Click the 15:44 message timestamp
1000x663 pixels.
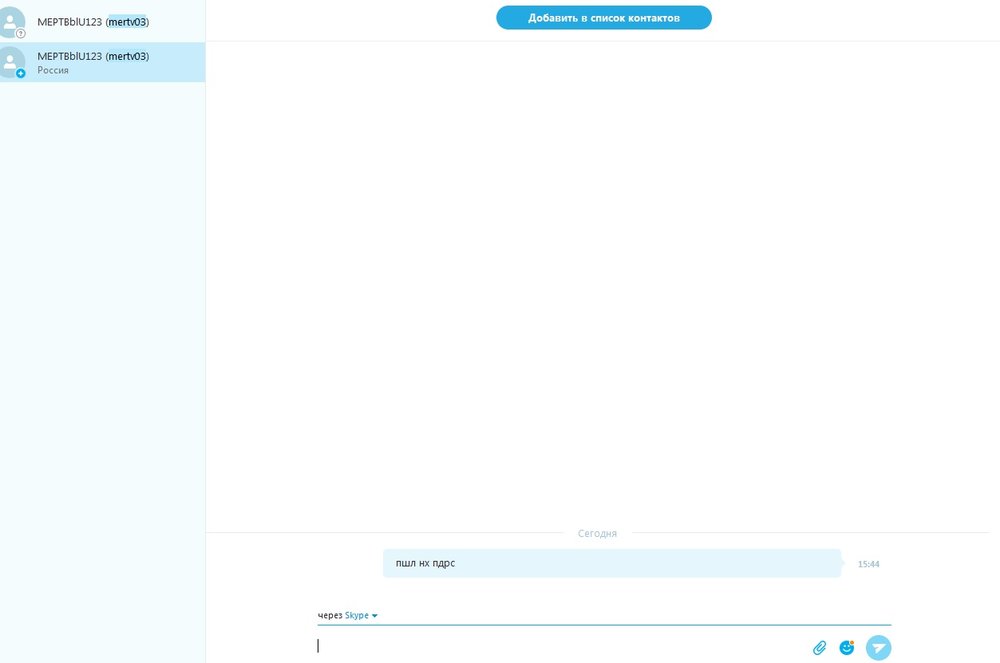868,564
